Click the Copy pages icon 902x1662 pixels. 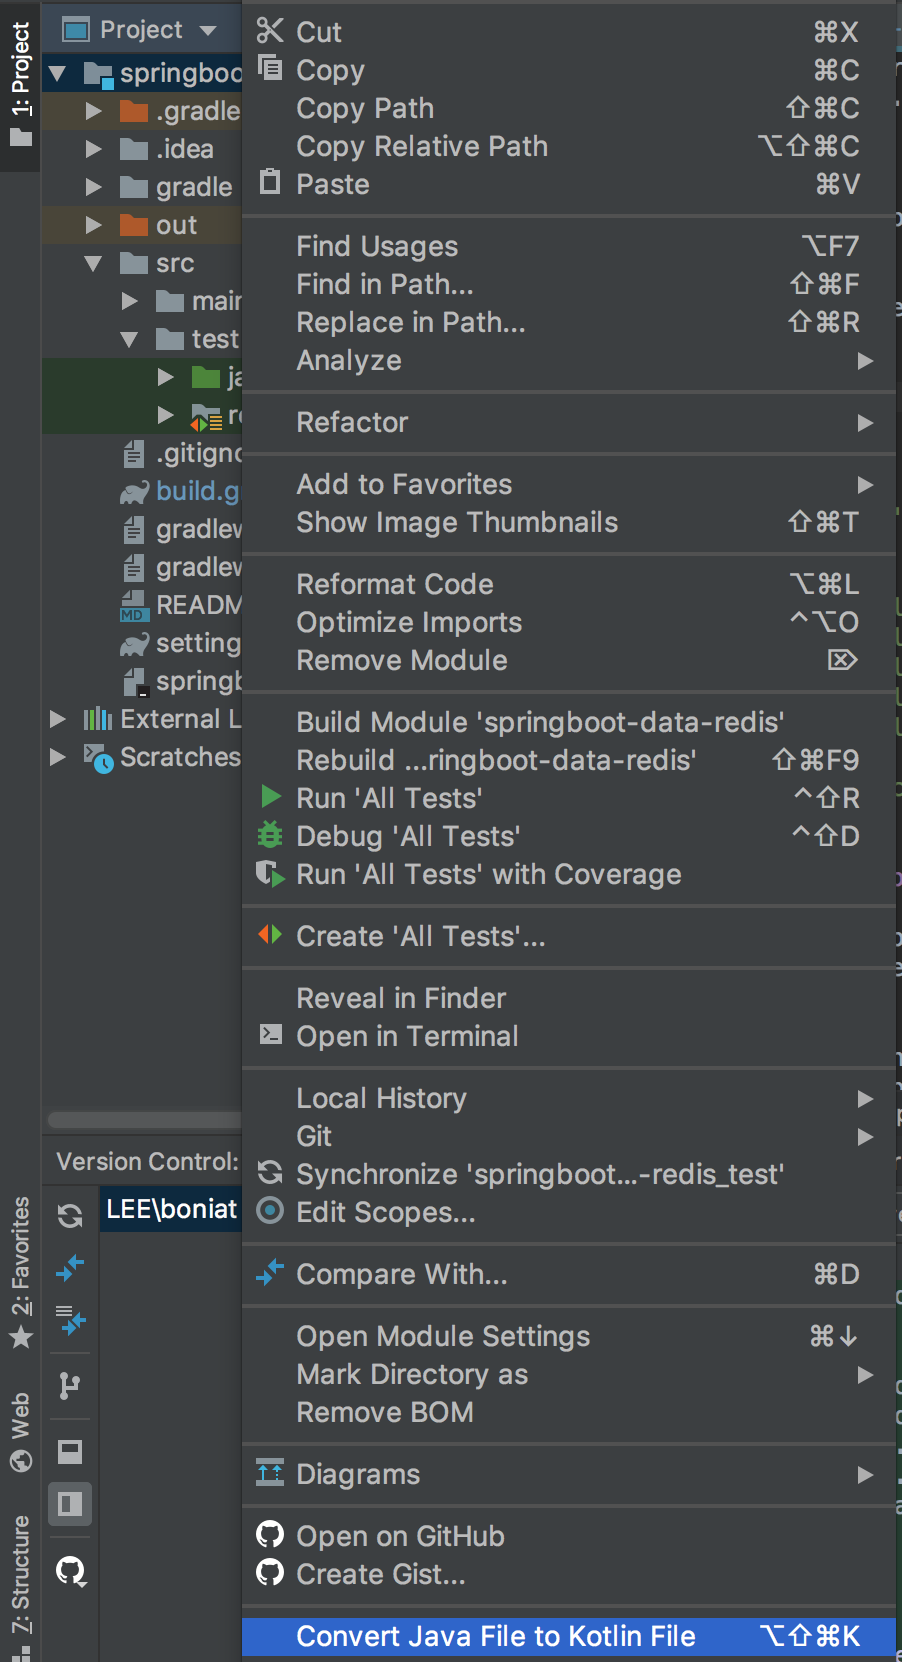270,67
